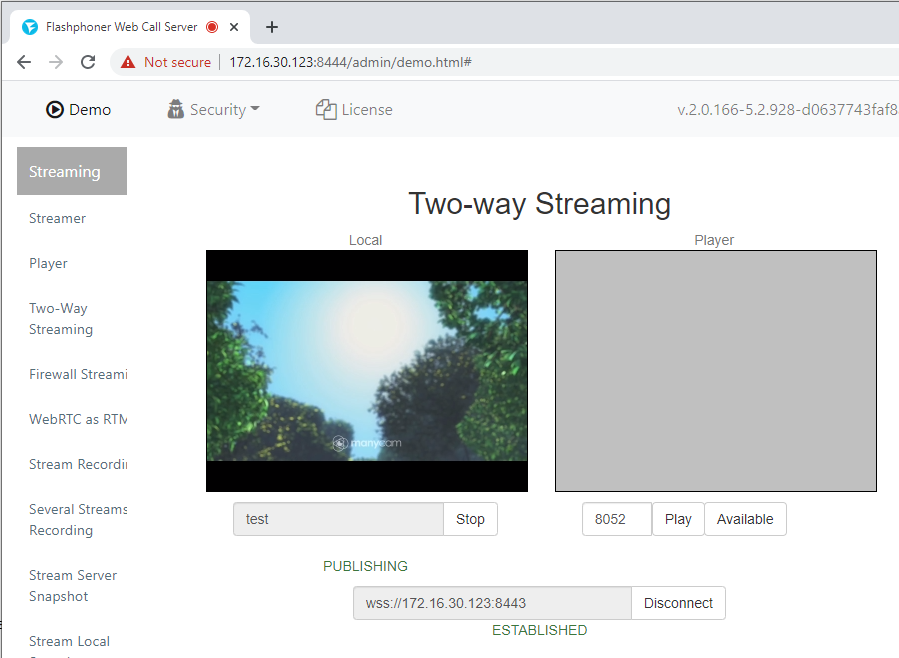Click the tab recording indicator dot
The width and height of the screenshot is (899, 658).
[x=212, y=27]
